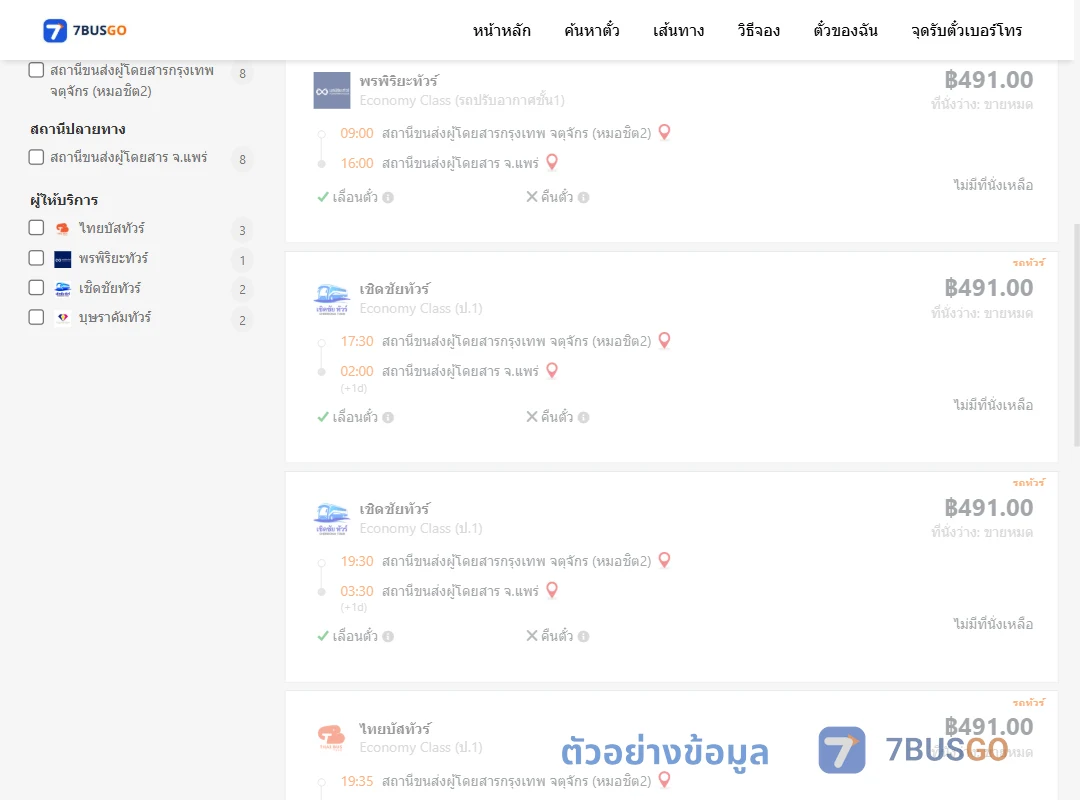The image size is (1080, 800).
Task: Show คืนตั๋ว info icon on 19:30 trip
Action: click(x=583, y=637)
